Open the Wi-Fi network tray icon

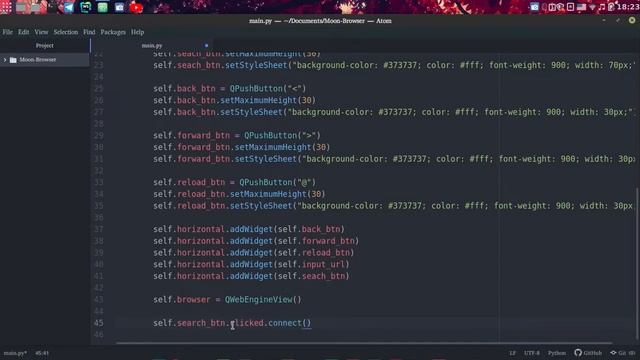592,7
